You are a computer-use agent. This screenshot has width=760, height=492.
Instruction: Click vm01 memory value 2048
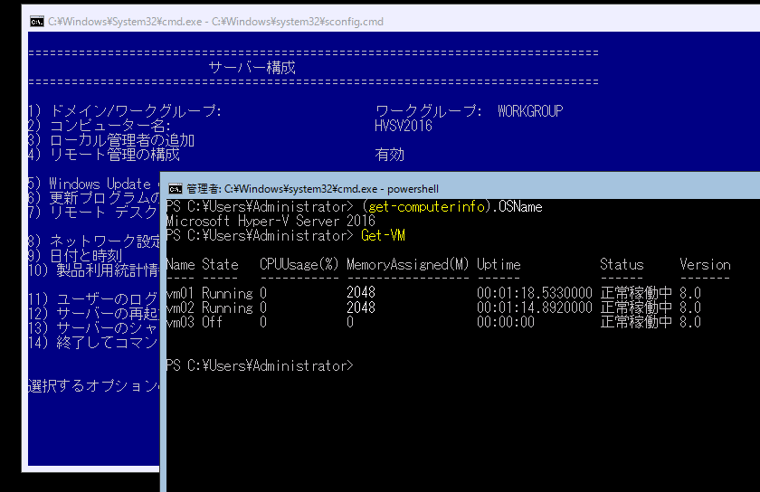361,293
